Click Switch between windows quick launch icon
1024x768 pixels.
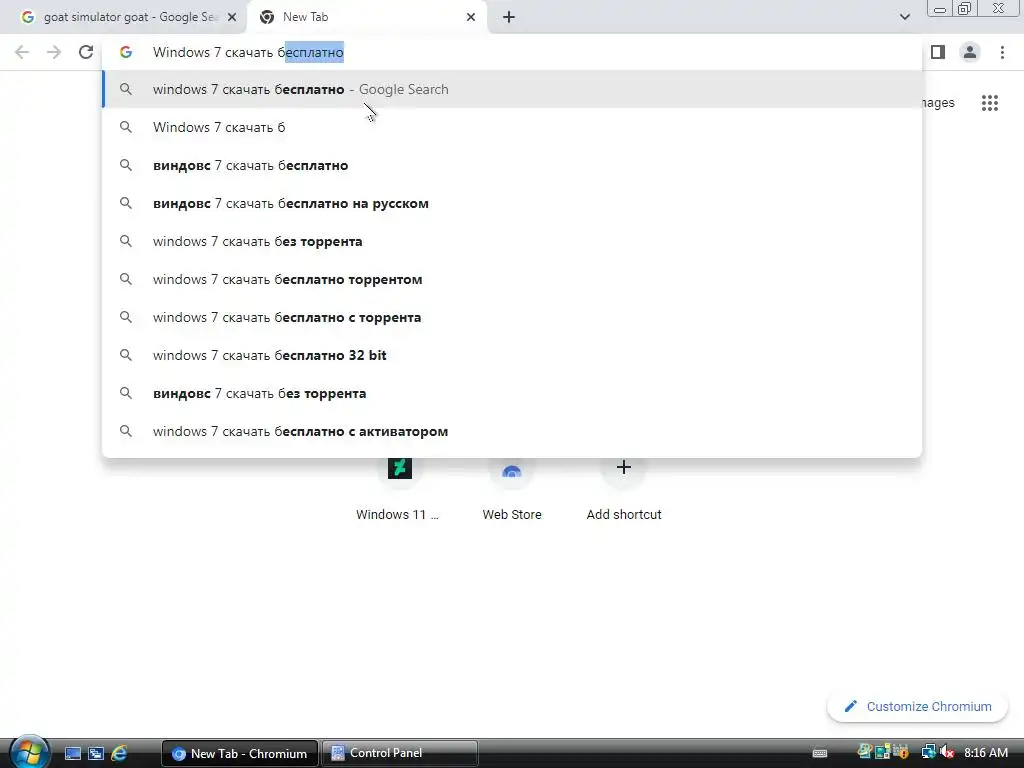96,754
